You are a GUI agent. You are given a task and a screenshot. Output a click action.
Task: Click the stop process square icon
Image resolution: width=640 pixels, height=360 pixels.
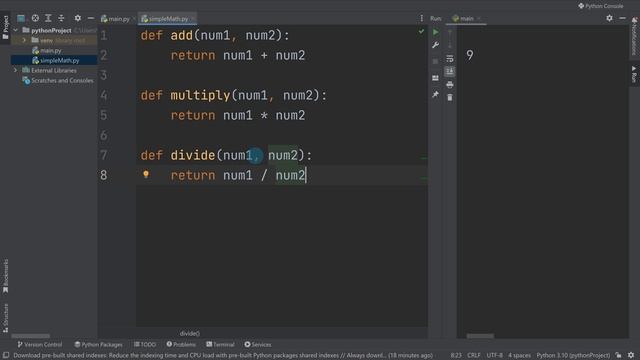[x=436, y=61]
